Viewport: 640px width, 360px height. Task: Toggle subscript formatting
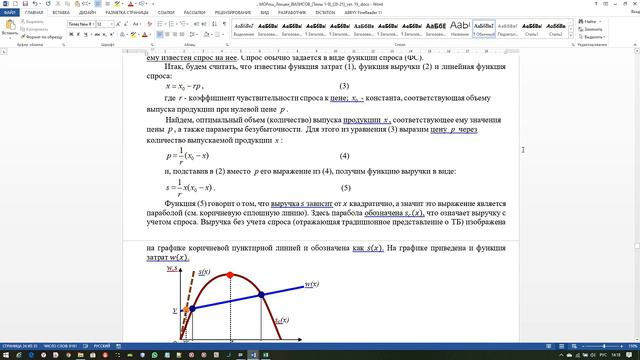click(x=104, y=35)
